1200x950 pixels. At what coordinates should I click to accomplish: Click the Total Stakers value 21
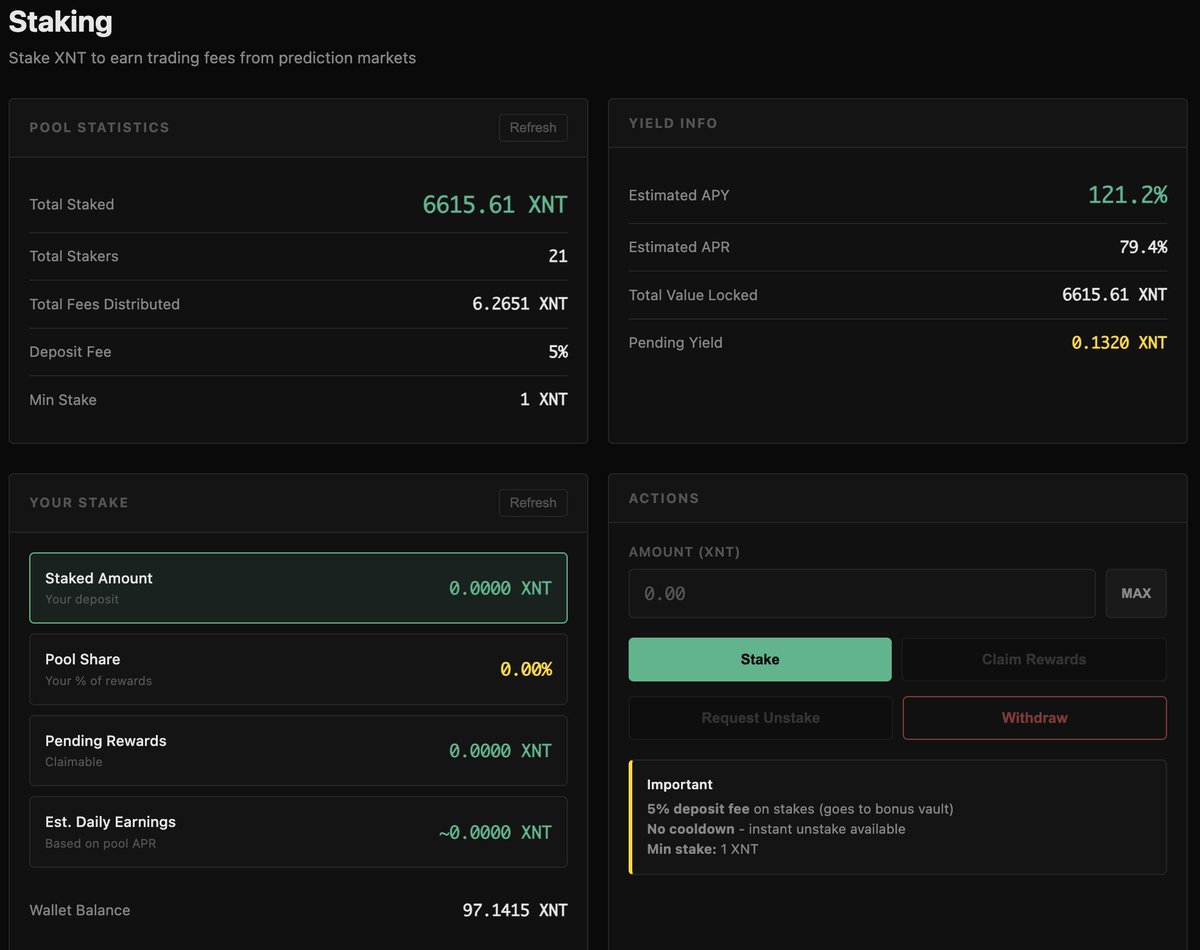point(558,256)
